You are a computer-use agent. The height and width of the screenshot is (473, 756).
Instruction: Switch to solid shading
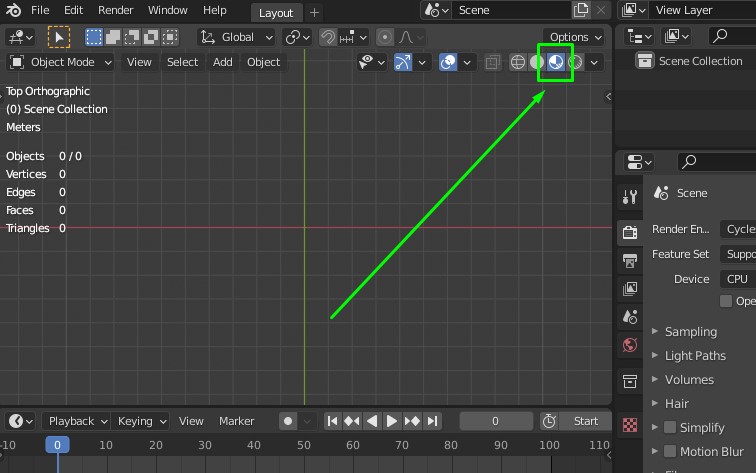[x=537, y=62]
